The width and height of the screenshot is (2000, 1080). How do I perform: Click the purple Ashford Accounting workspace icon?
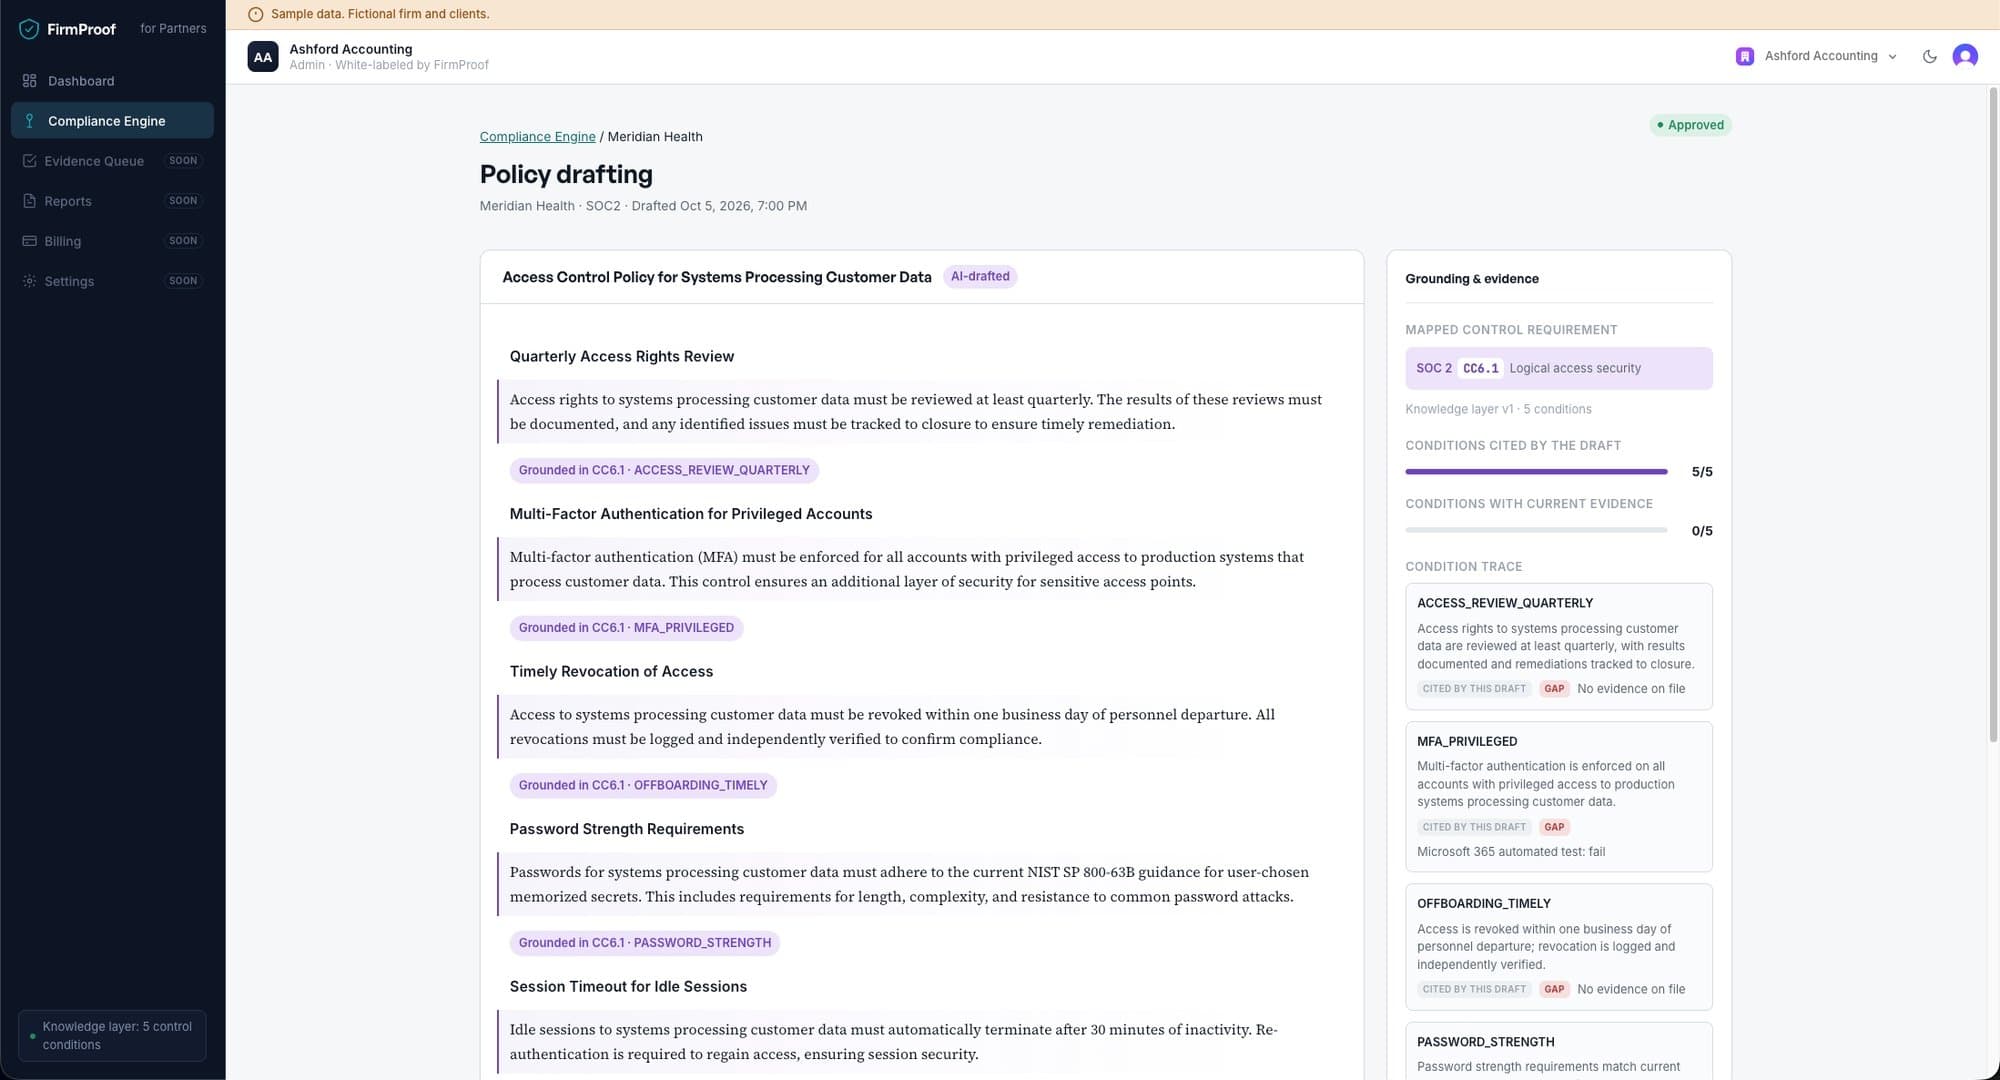click(x=1745, y=56)
